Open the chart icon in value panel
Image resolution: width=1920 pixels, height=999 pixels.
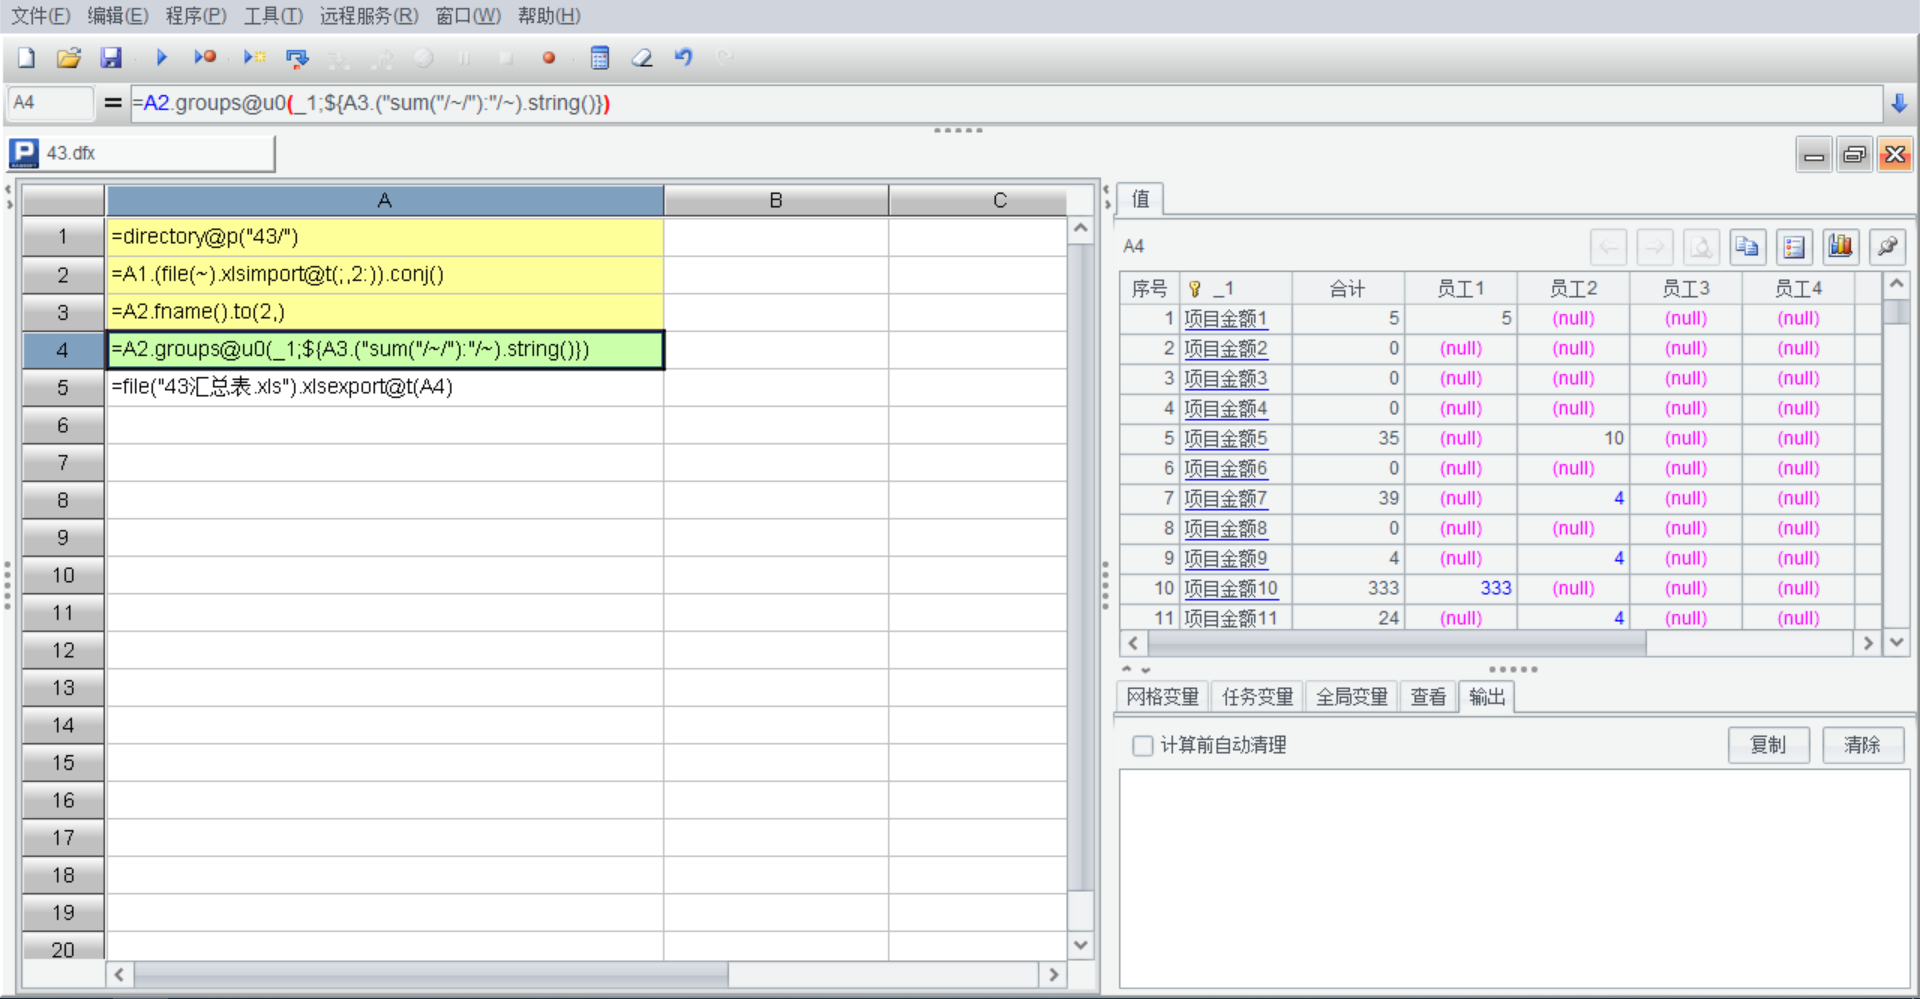(x=1840, y=247)
